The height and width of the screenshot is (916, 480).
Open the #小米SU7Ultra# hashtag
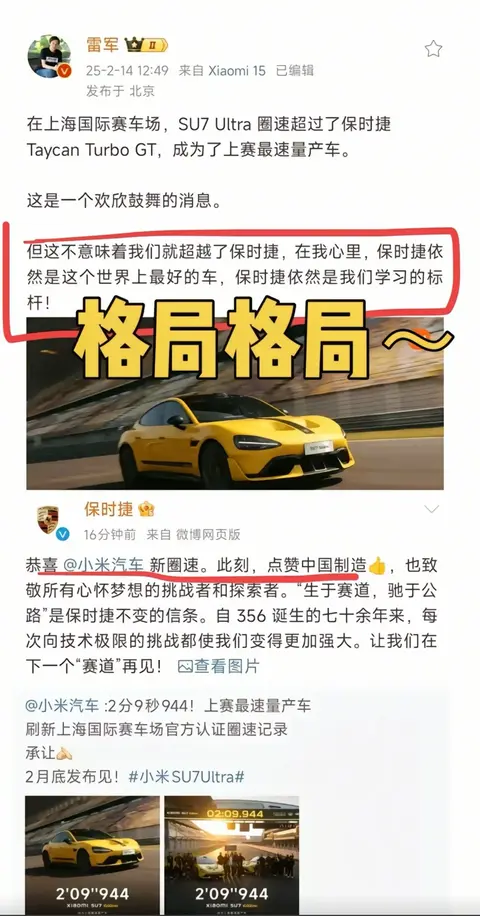[186, 777]
